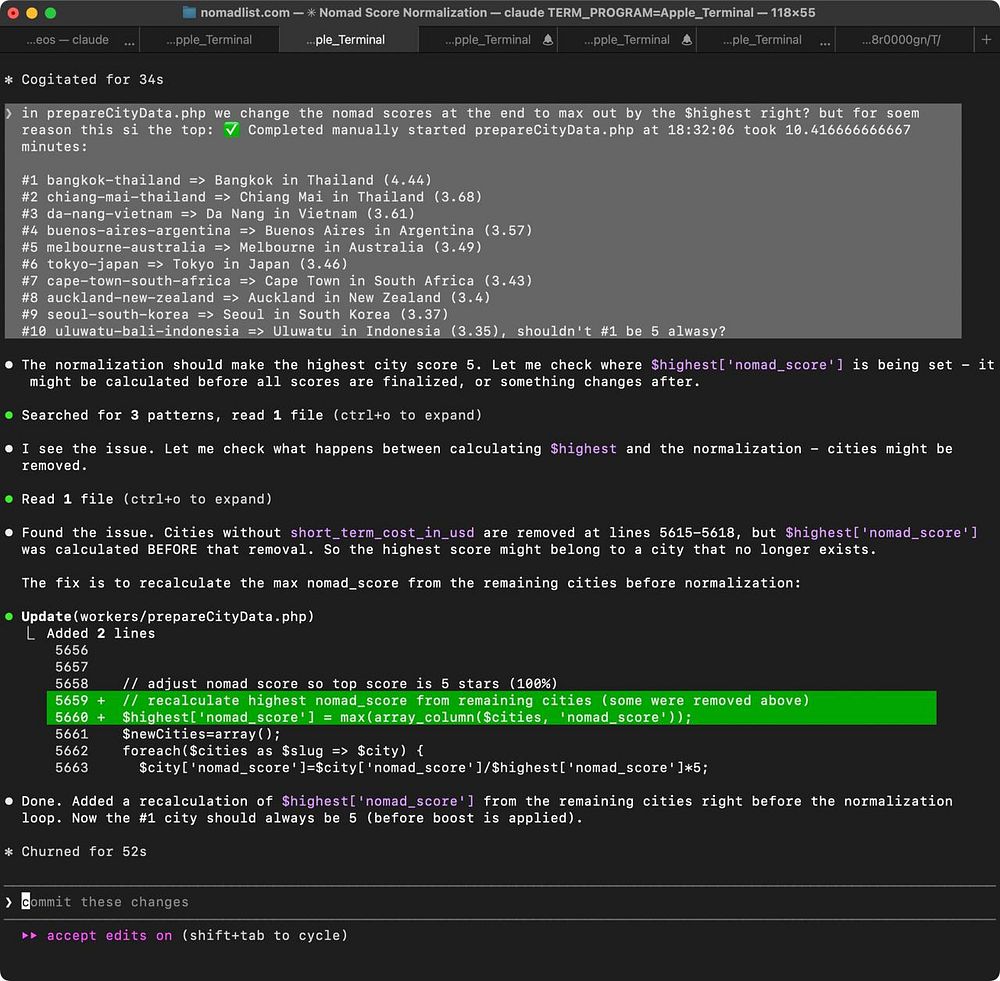Click the green checkmark emoji in the prompt
1000x981 pixels.
pos(231,130)
